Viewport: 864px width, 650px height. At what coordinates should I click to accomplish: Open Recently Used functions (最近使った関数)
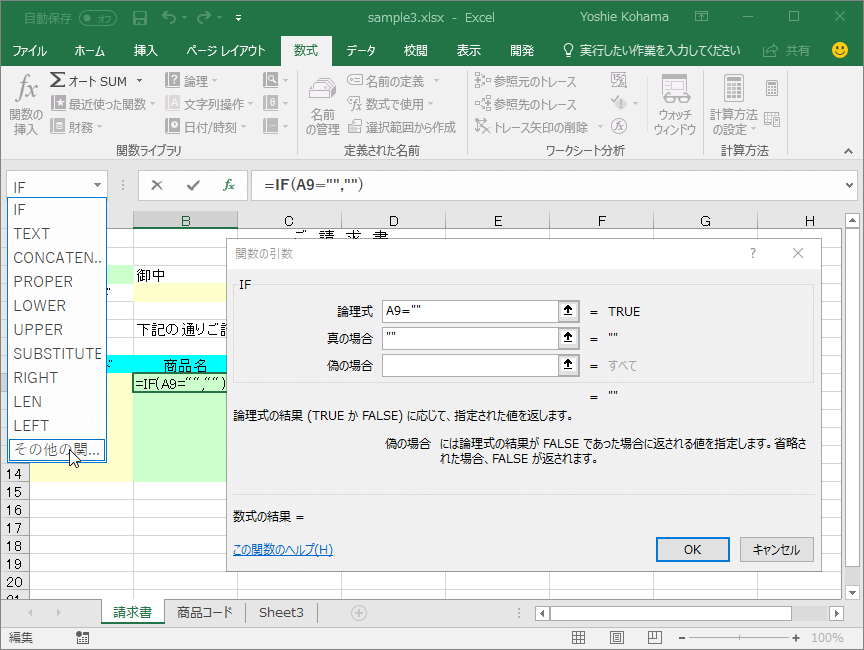pyautogui.click(x=103, y=104)
